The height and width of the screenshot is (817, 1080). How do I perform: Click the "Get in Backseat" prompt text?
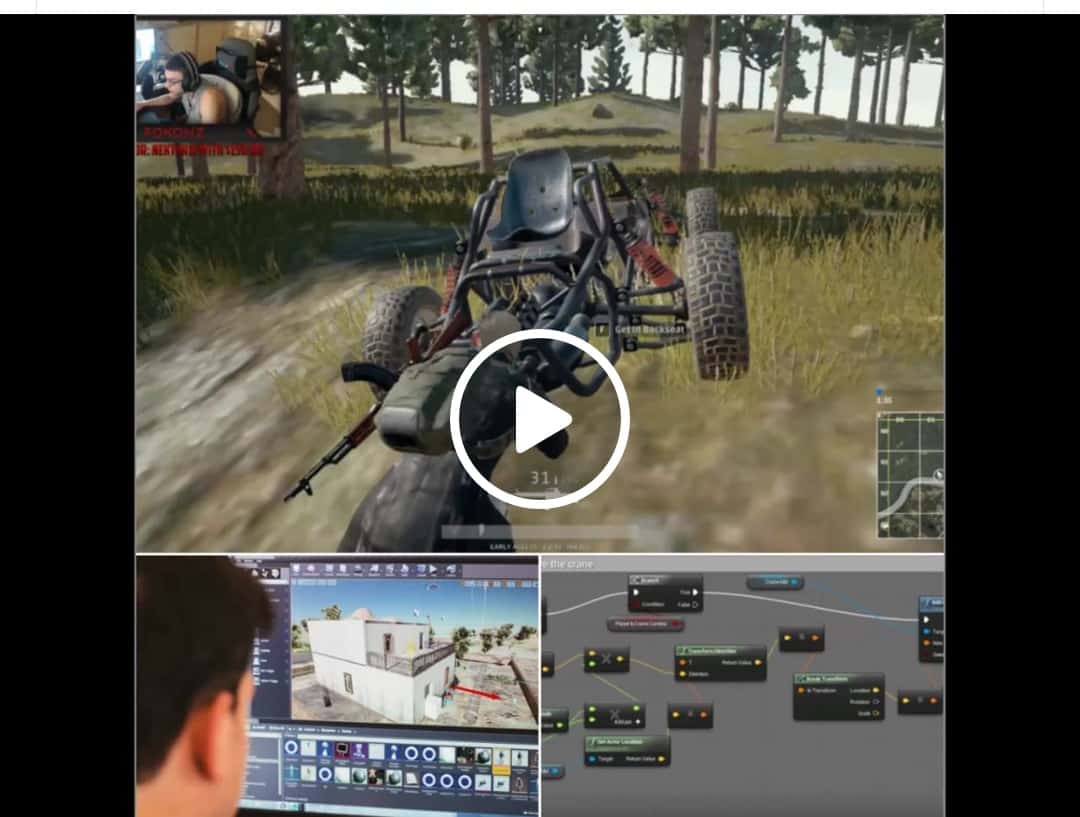point(650,329)
